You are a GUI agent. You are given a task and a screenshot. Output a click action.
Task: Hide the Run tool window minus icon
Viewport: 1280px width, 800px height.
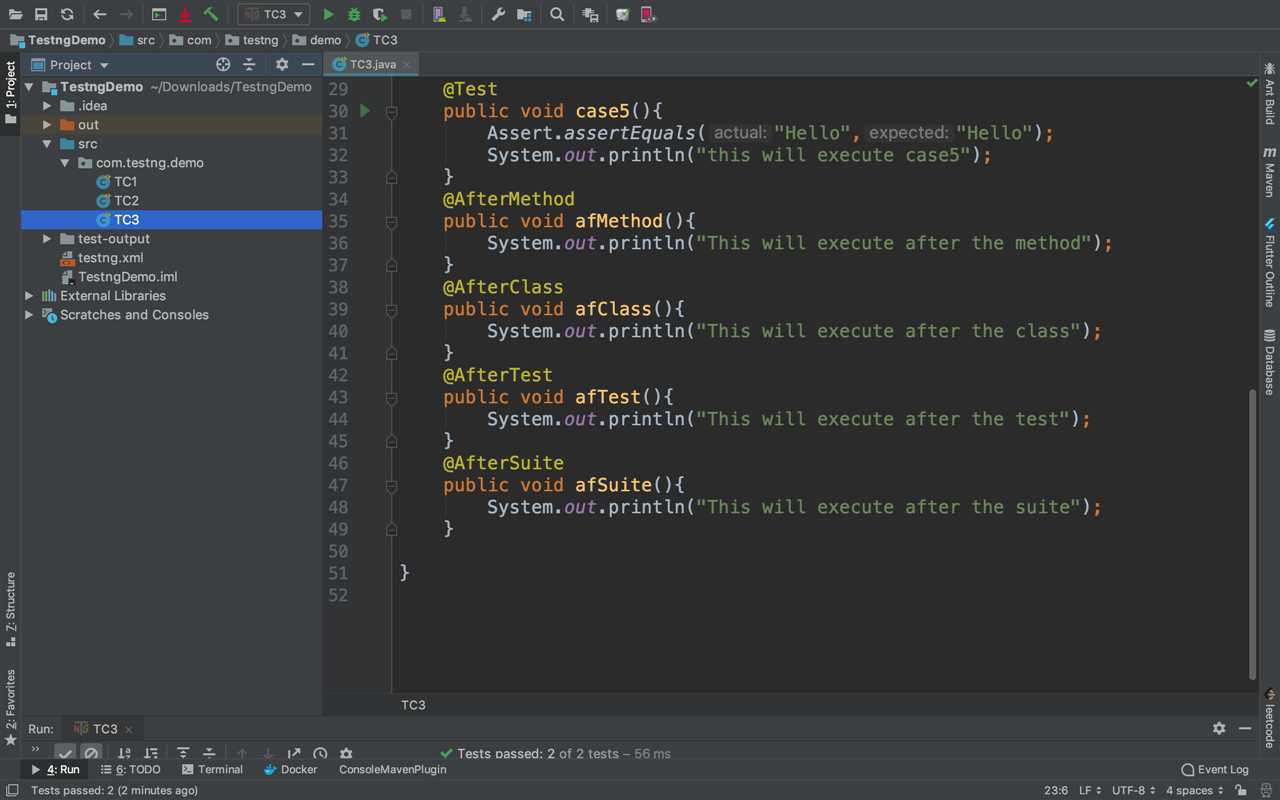pyautogui.click(x=1245, y=728)
